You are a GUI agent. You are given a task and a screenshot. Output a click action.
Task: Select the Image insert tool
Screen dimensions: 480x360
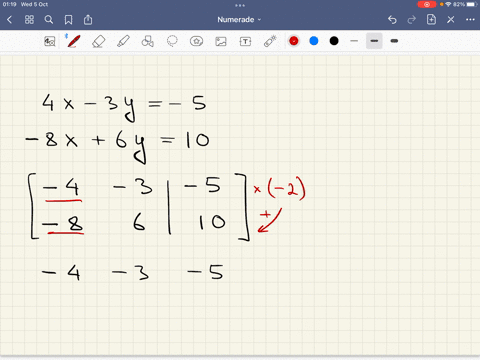click(x=221, y=41)
